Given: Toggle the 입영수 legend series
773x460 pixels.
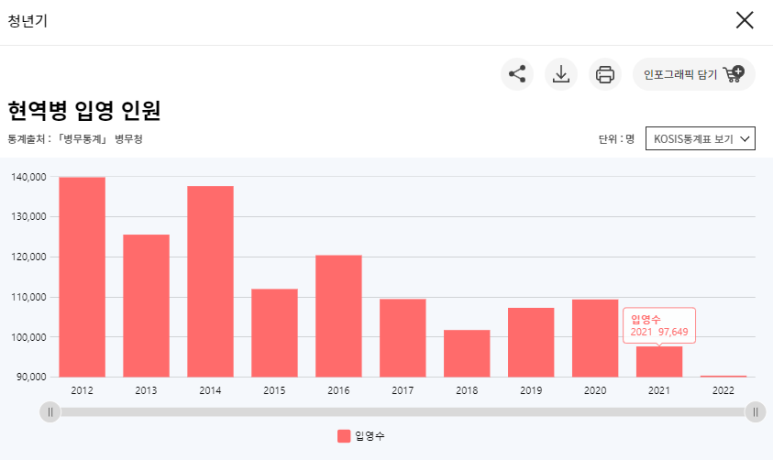Looking at the screenshot, I should [x=361, y=436].
